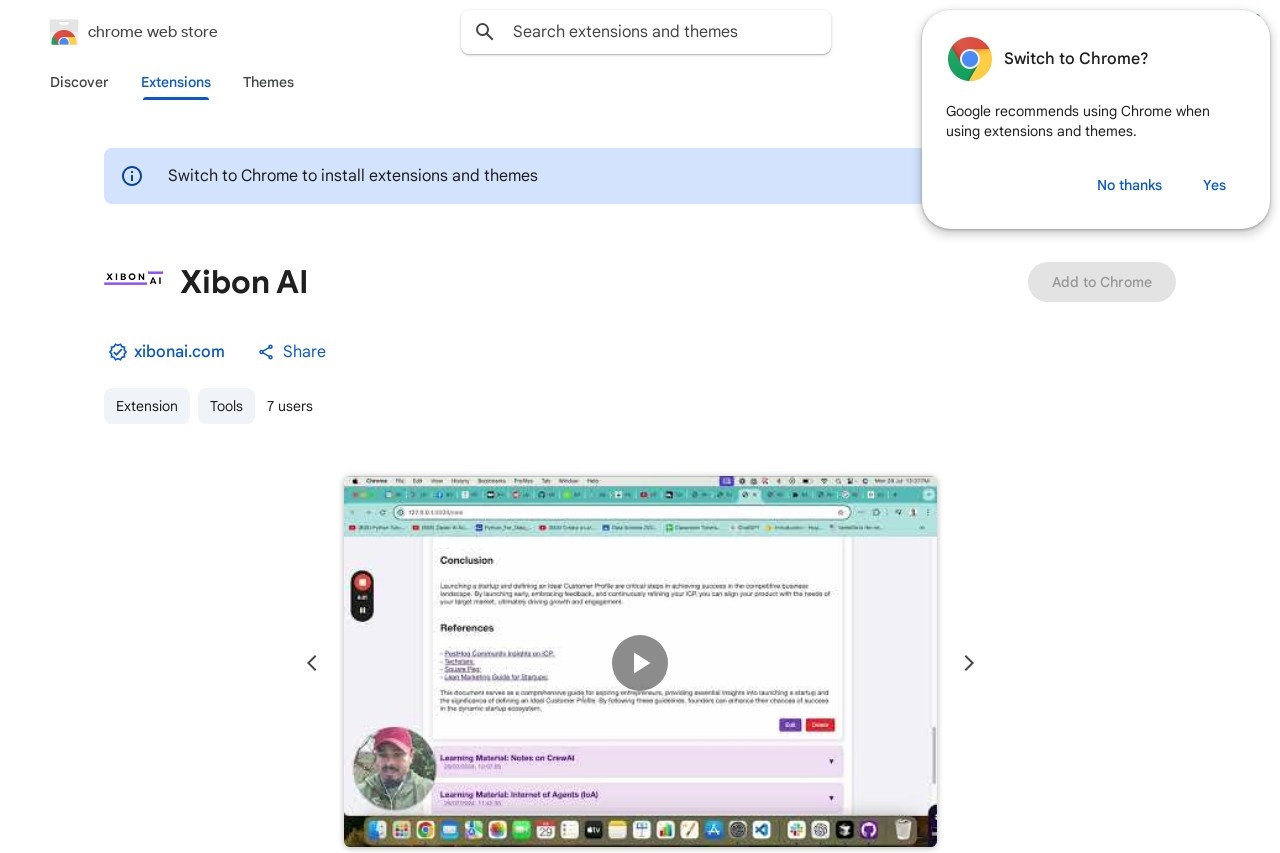This screenshot has height=853, width=1280.
Task: Advance to the next media slide
Action: (x=968, y=663)
